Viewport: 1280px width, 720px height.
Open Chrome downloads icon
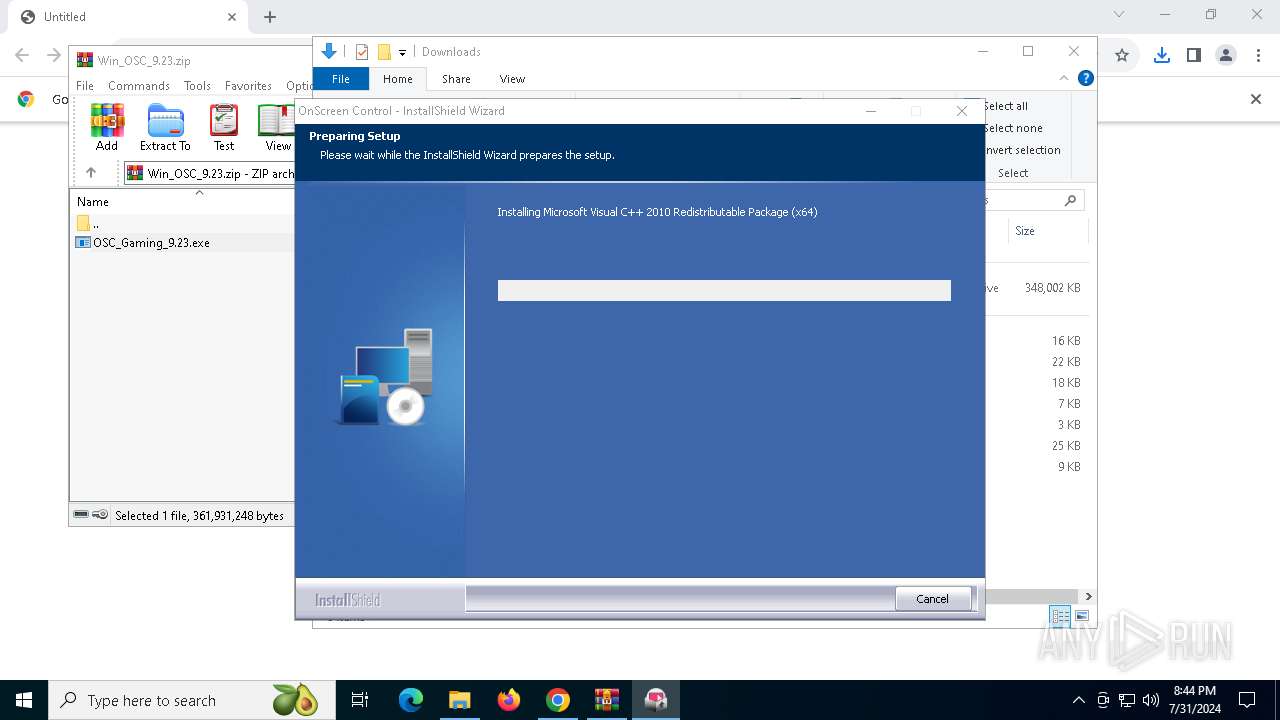click(x=1161, y=56)
